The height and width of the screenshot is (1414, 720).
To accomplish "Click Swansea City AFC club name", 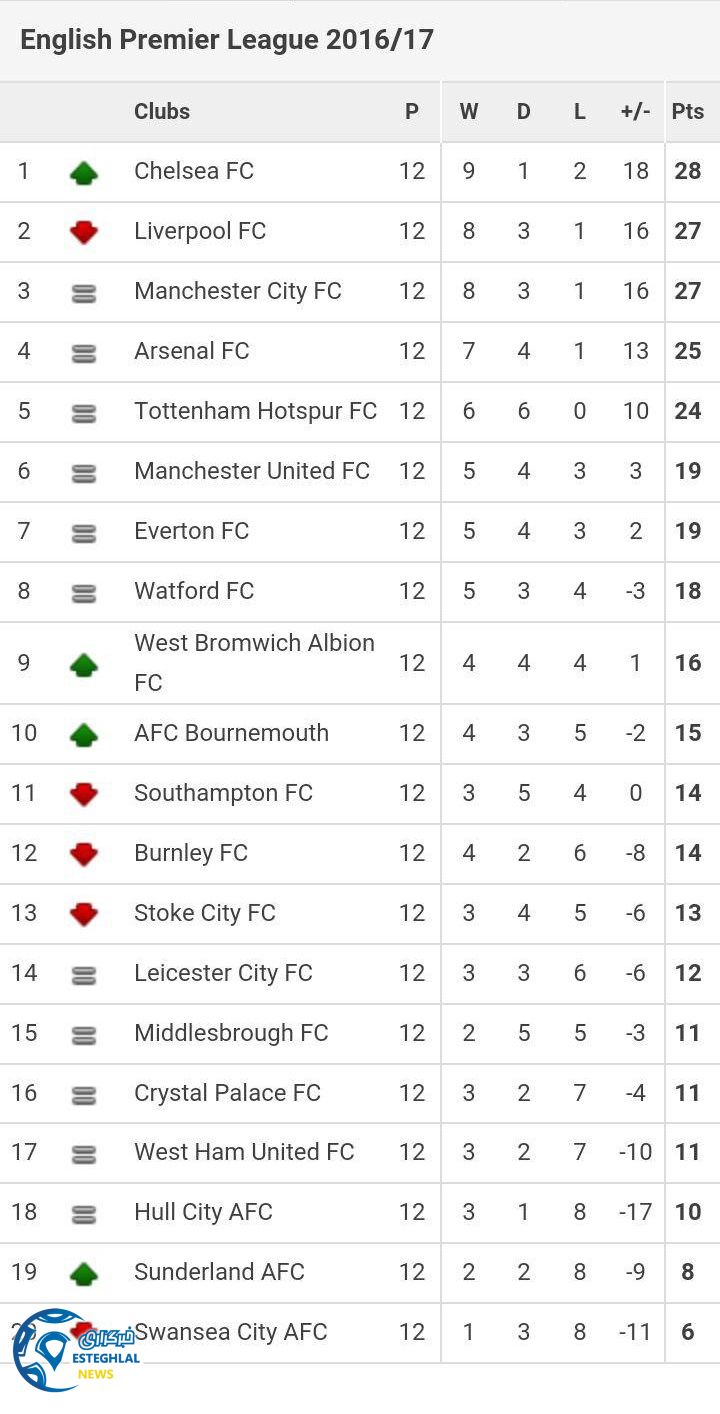I will tap(231, 1332).
